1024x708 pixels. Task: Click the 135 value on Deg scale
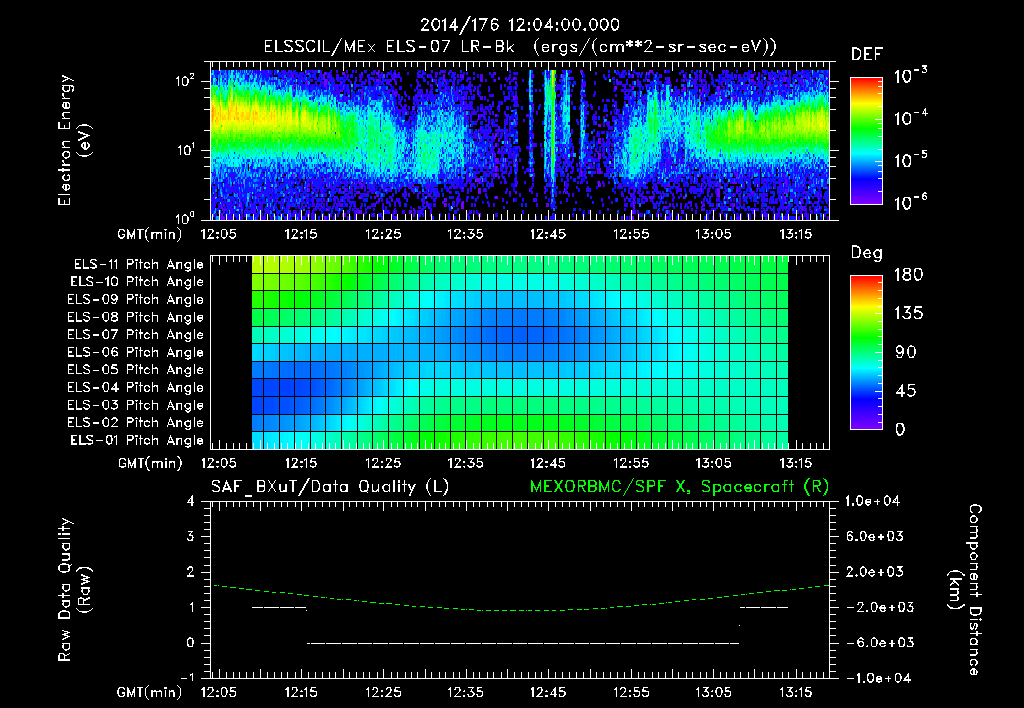pyautogui.click(x=908, y=314)
